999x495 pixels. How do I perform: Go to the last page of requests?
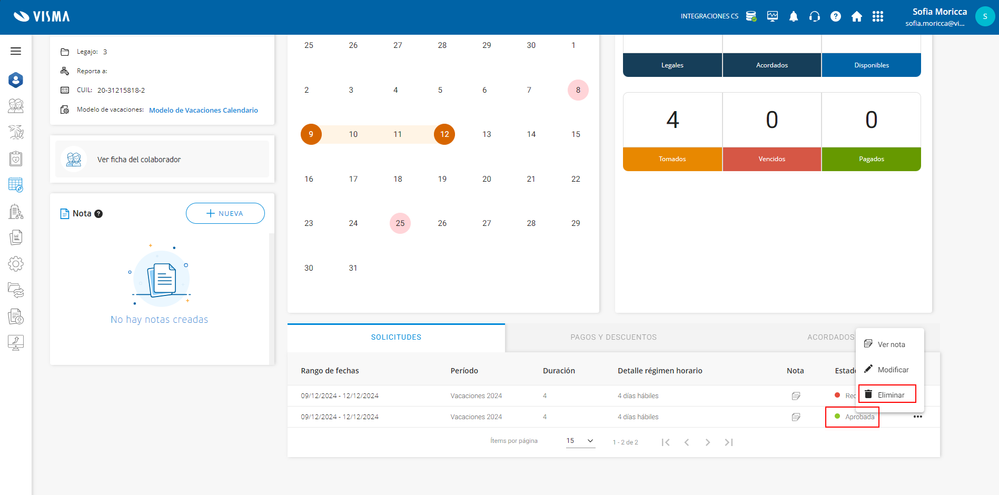729,442
